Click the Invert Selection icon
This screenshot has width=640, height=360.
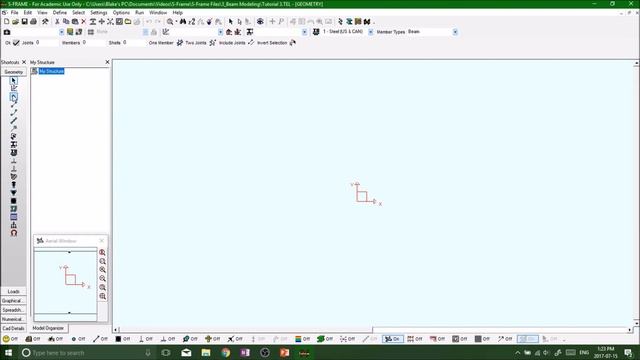point(293,42)
